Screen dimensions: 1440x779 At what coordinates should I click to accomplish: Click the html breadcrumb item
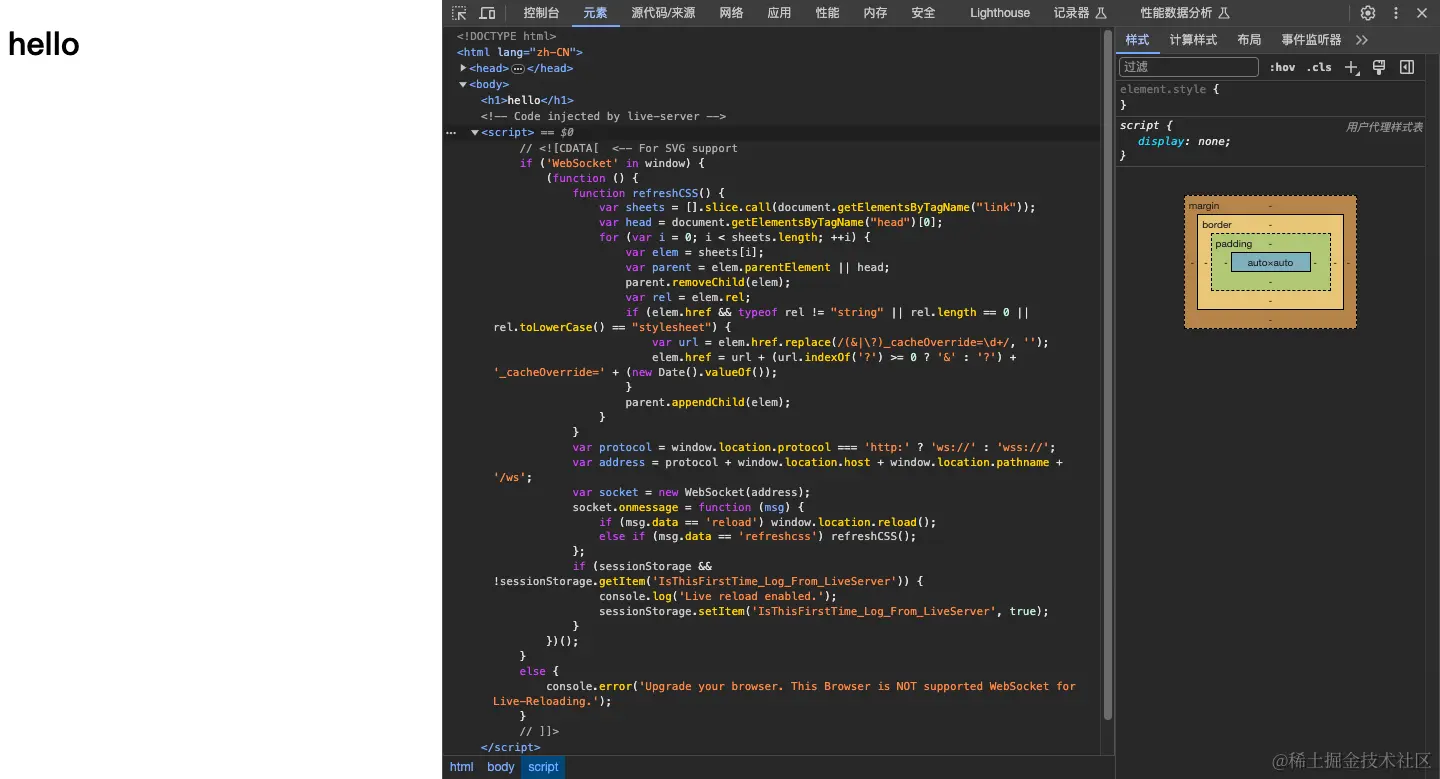461,767
